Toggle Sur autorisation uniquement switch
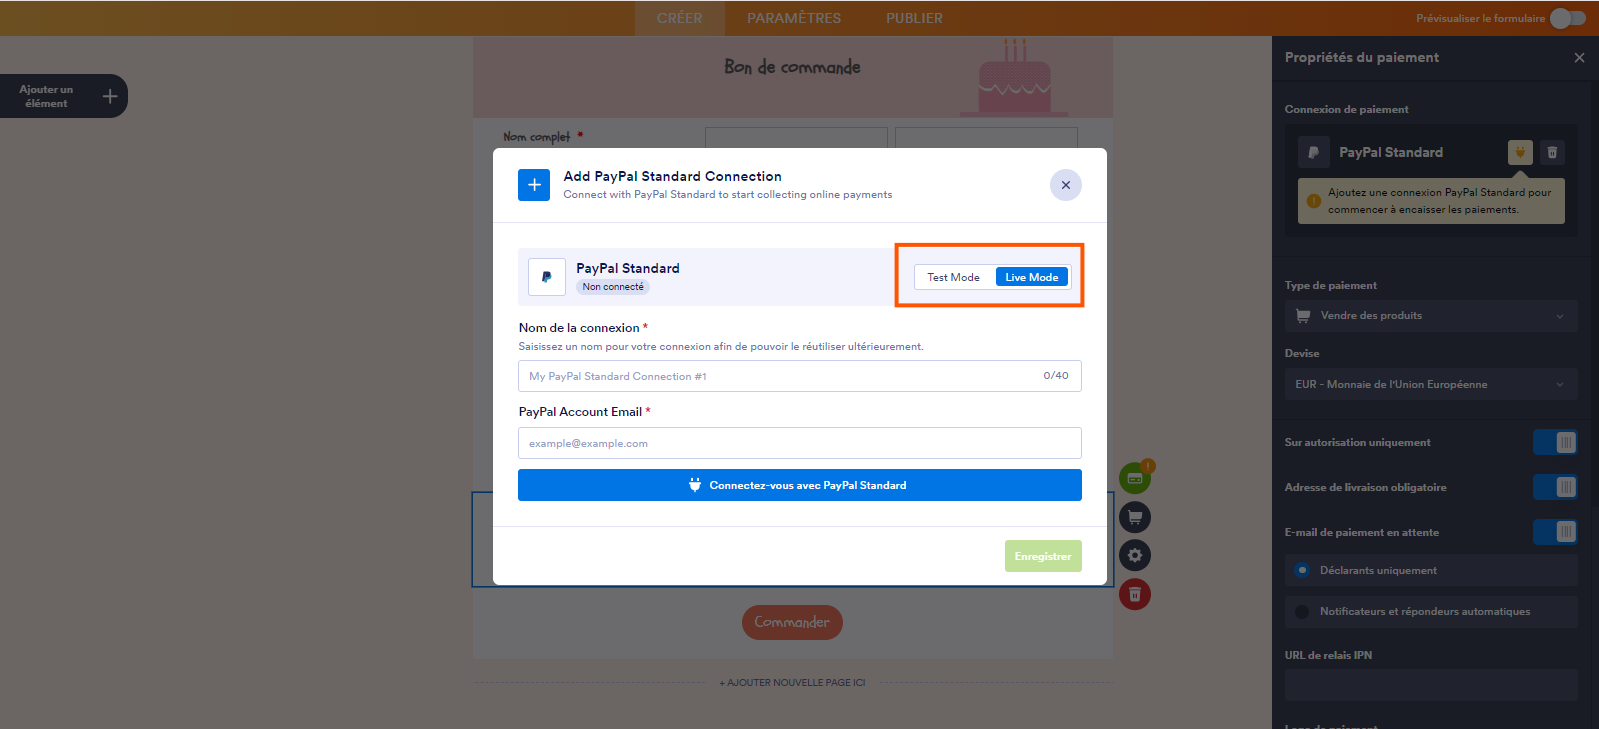1599x729 pixels. pos(1555,442)
